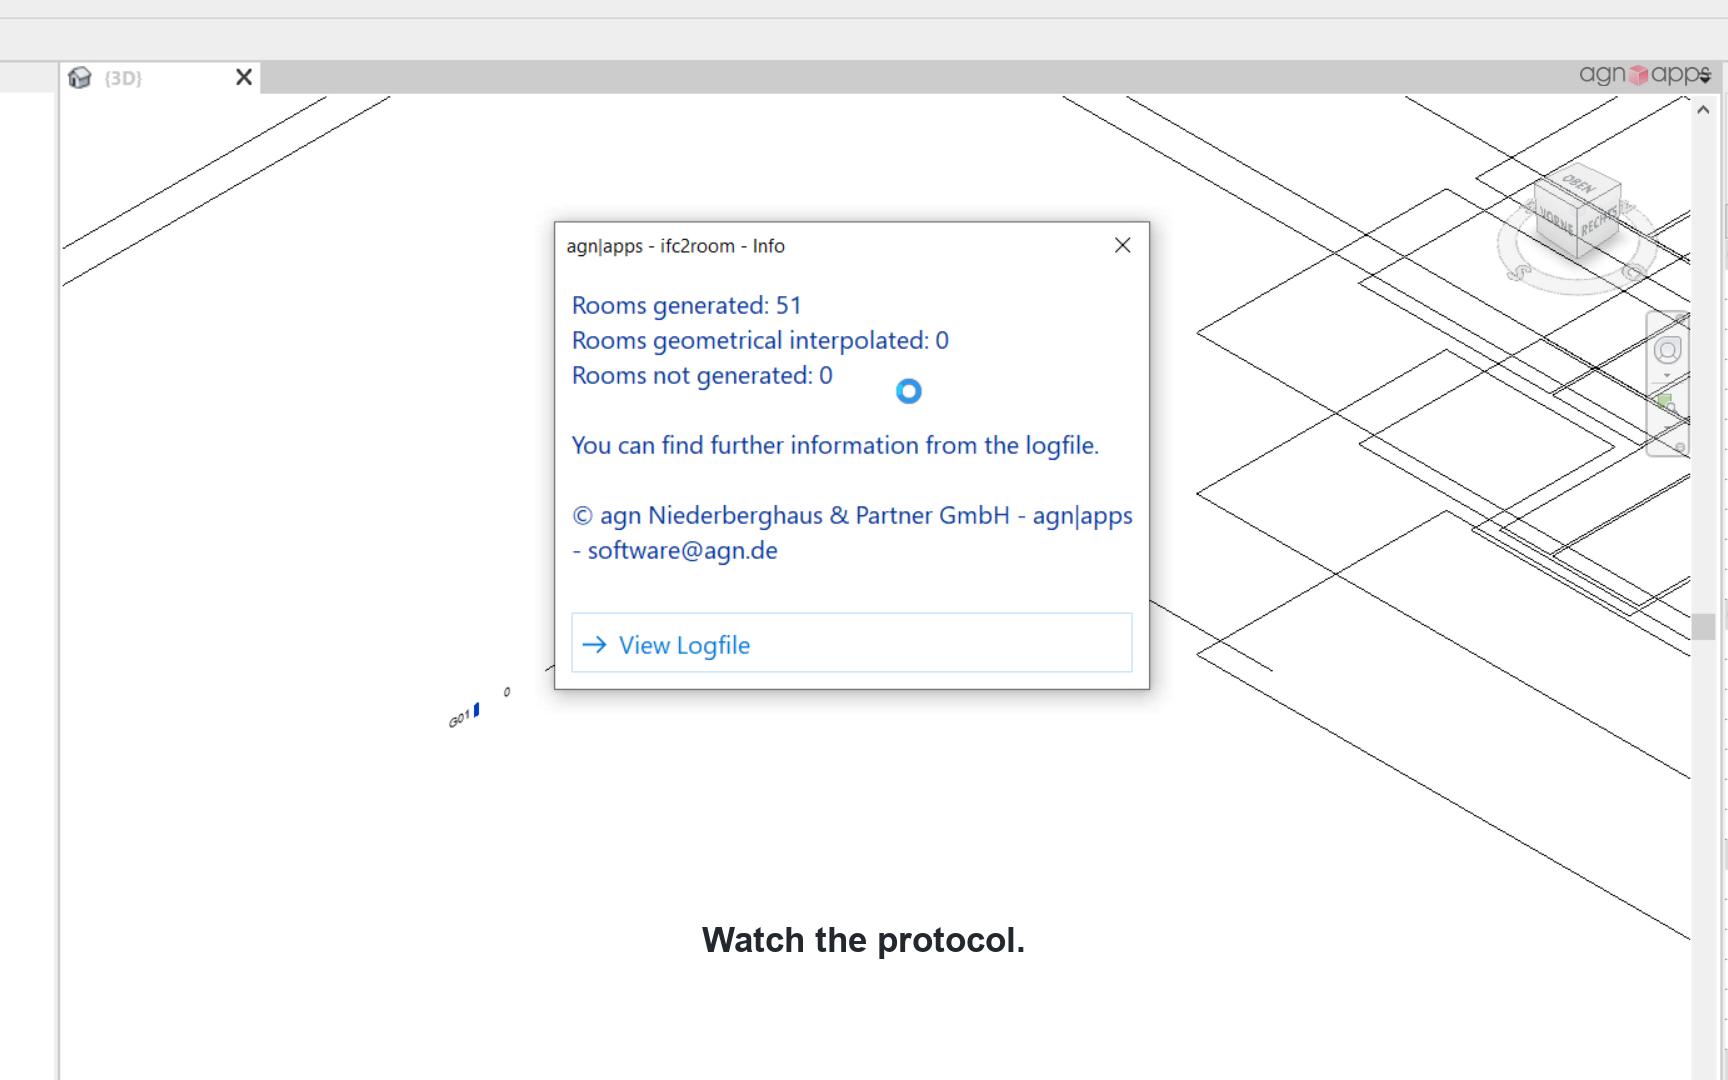
Task: Click the logfile information sentence
Action: pyautogui.click(x=835, y=446)
